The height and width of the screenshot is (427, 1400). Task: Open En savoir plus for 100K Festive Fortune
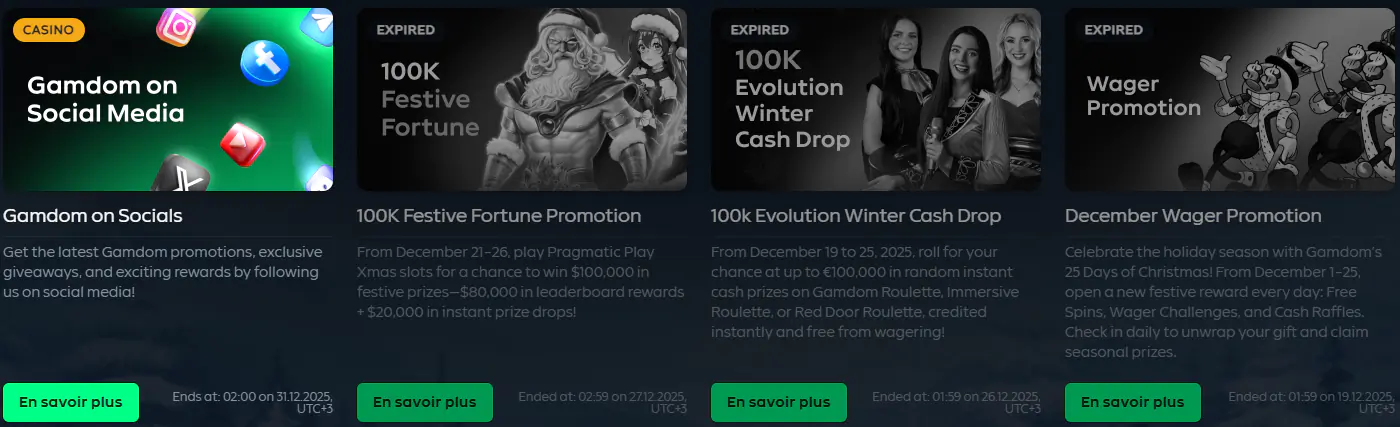[x=425, y=402]
